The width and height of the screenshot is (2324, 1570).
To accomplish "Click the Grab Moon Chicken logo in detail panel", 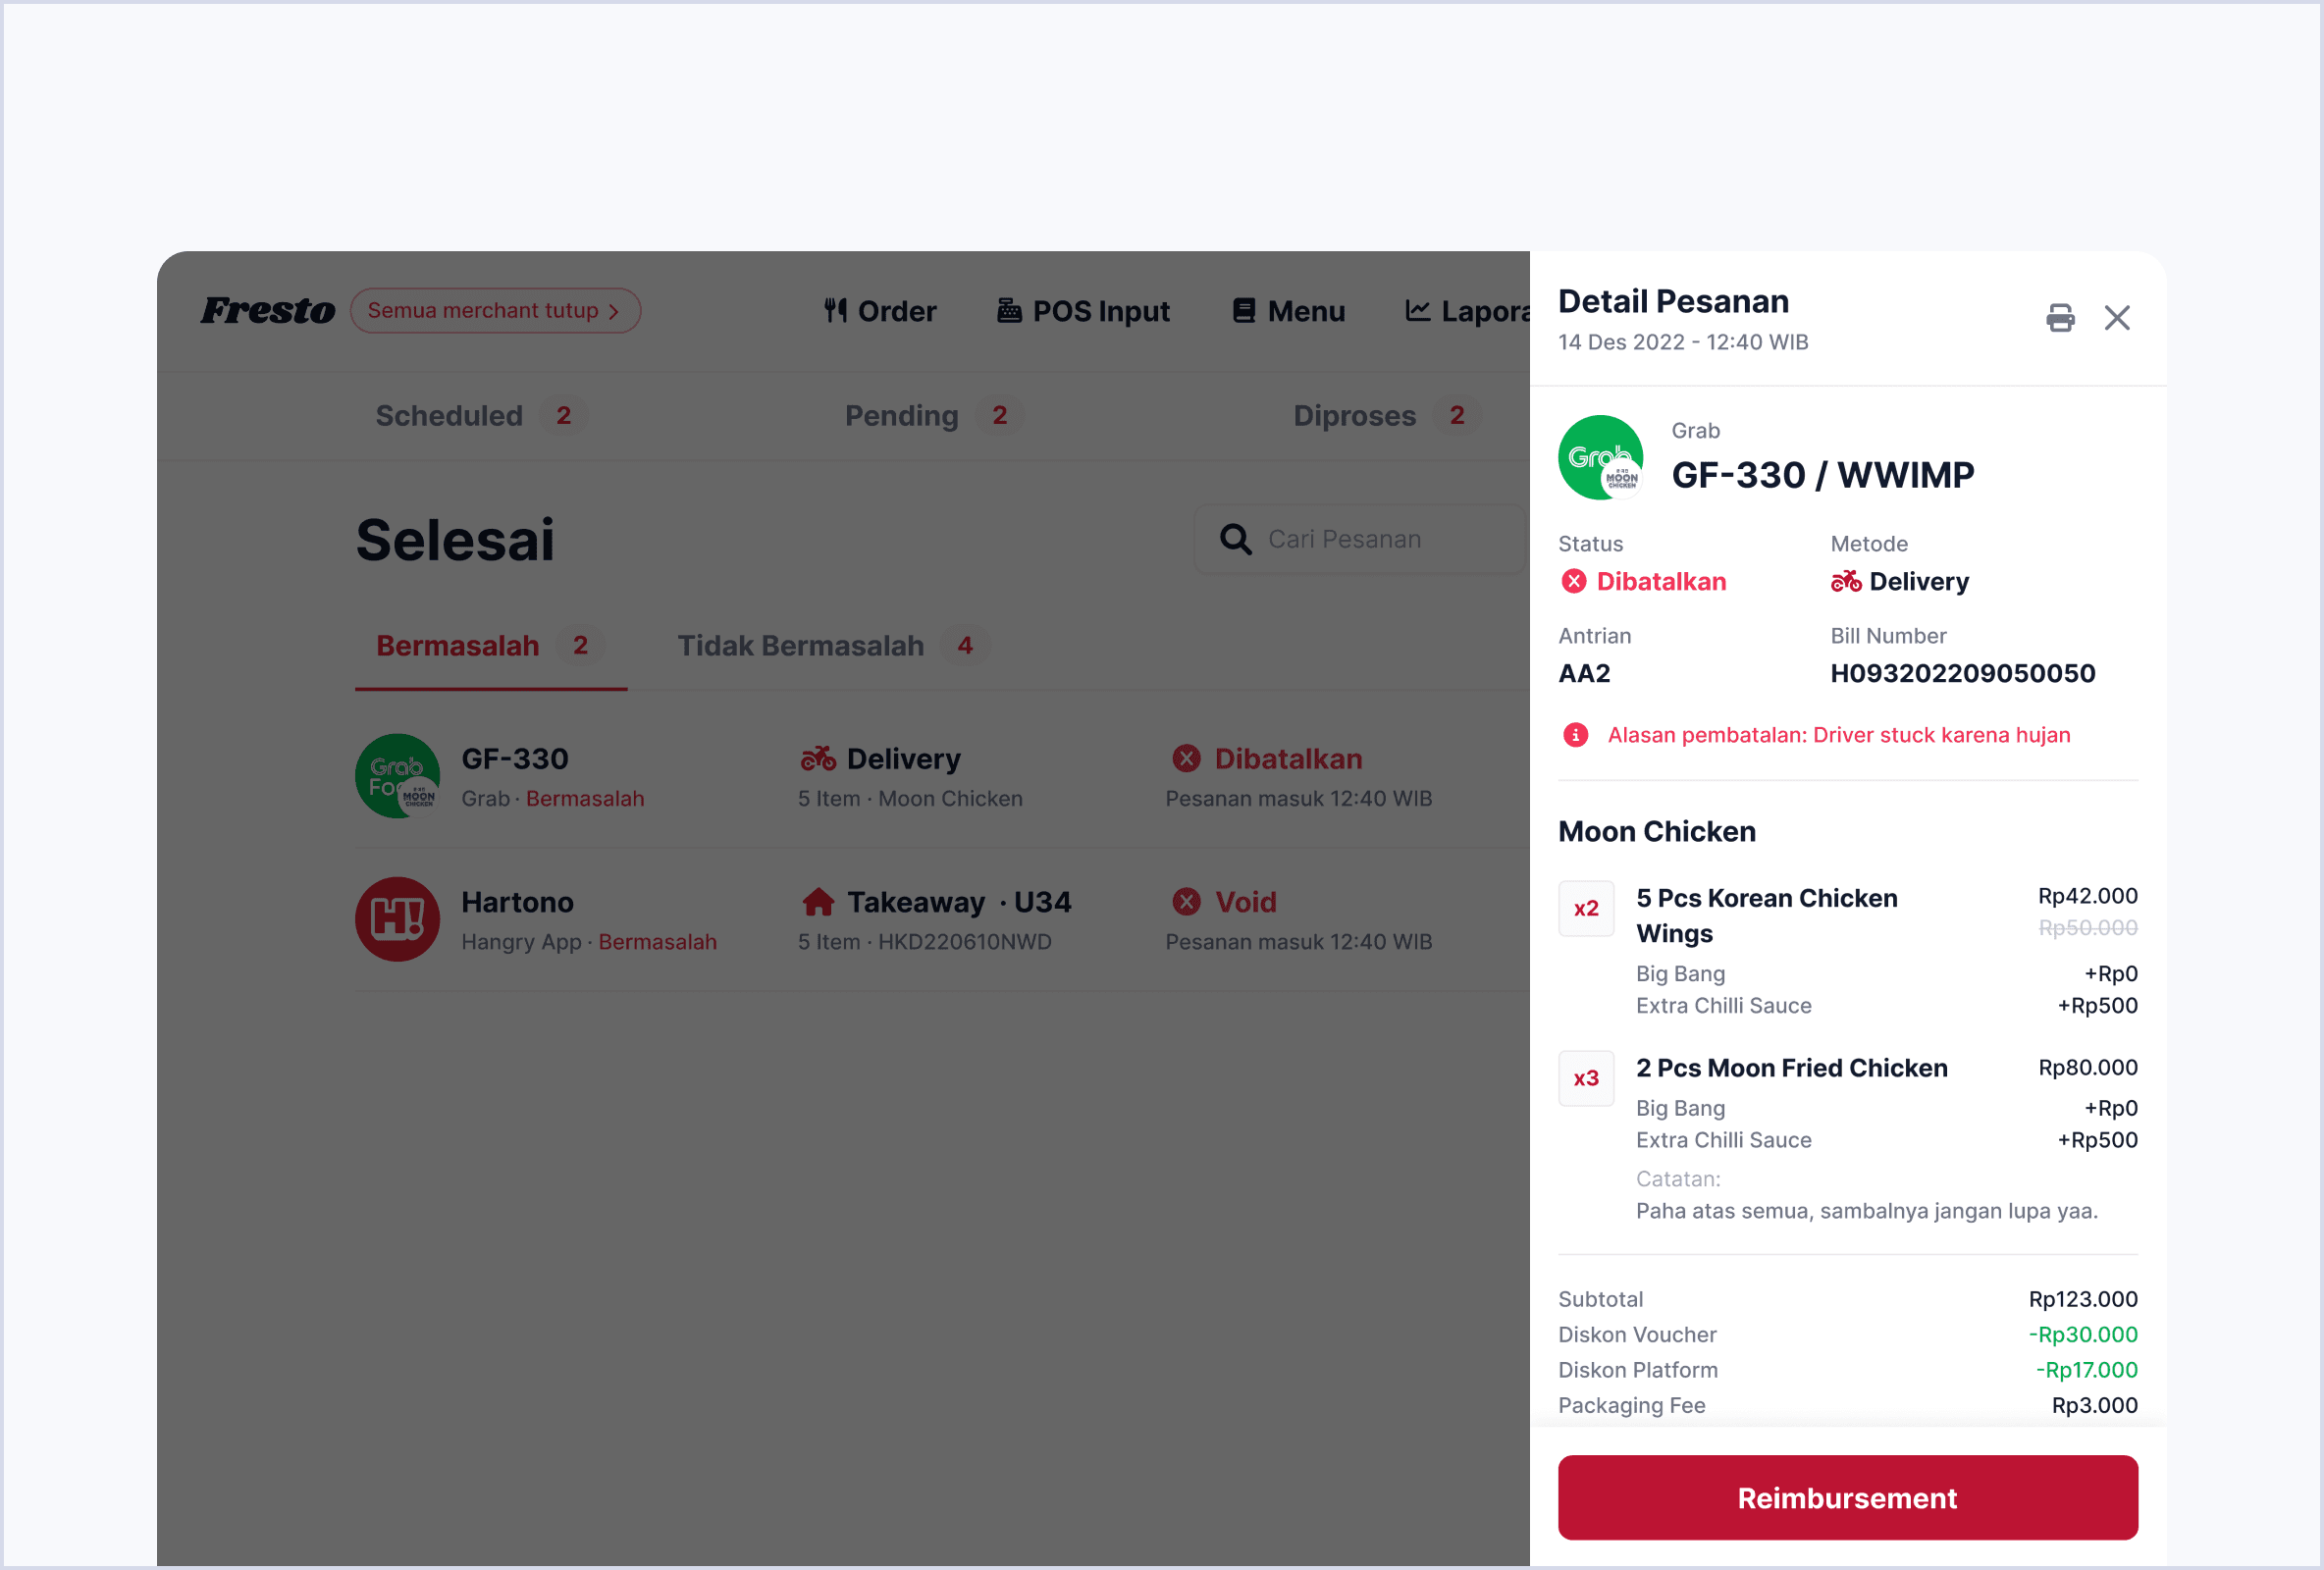I will click(x=1600, y=458).
